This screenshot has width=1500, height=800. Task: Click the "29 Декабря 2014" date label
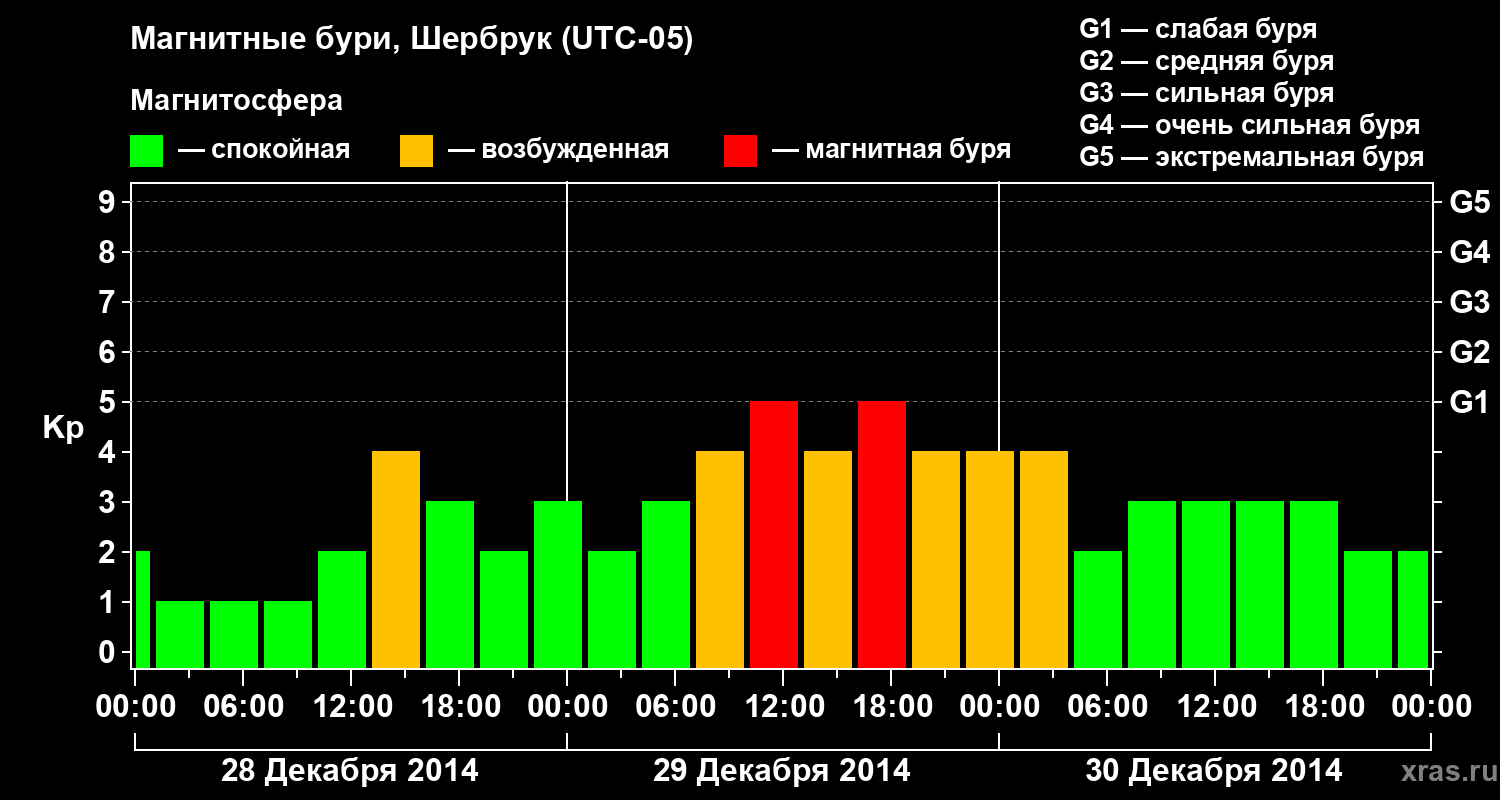click(782, 771)
